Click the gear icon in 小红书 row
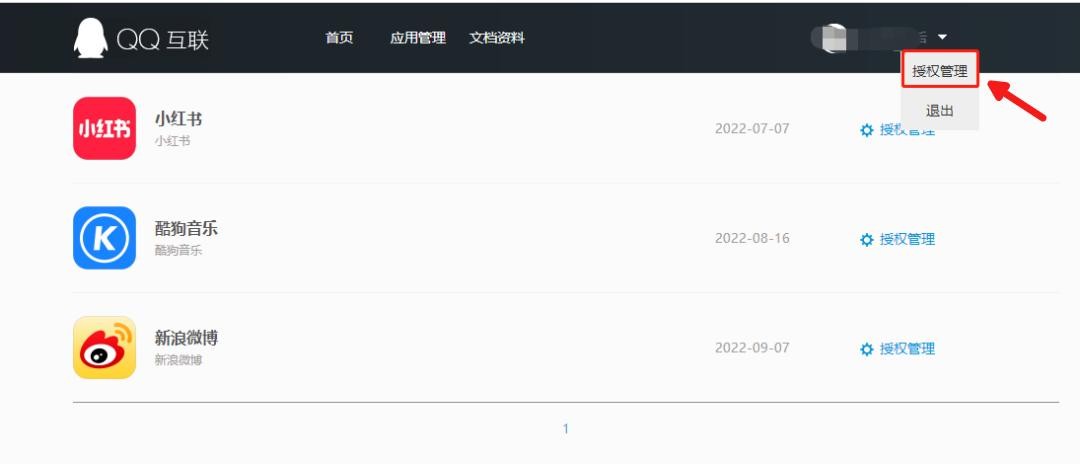This screenshot has height=464, width=1080. (866, 130)
